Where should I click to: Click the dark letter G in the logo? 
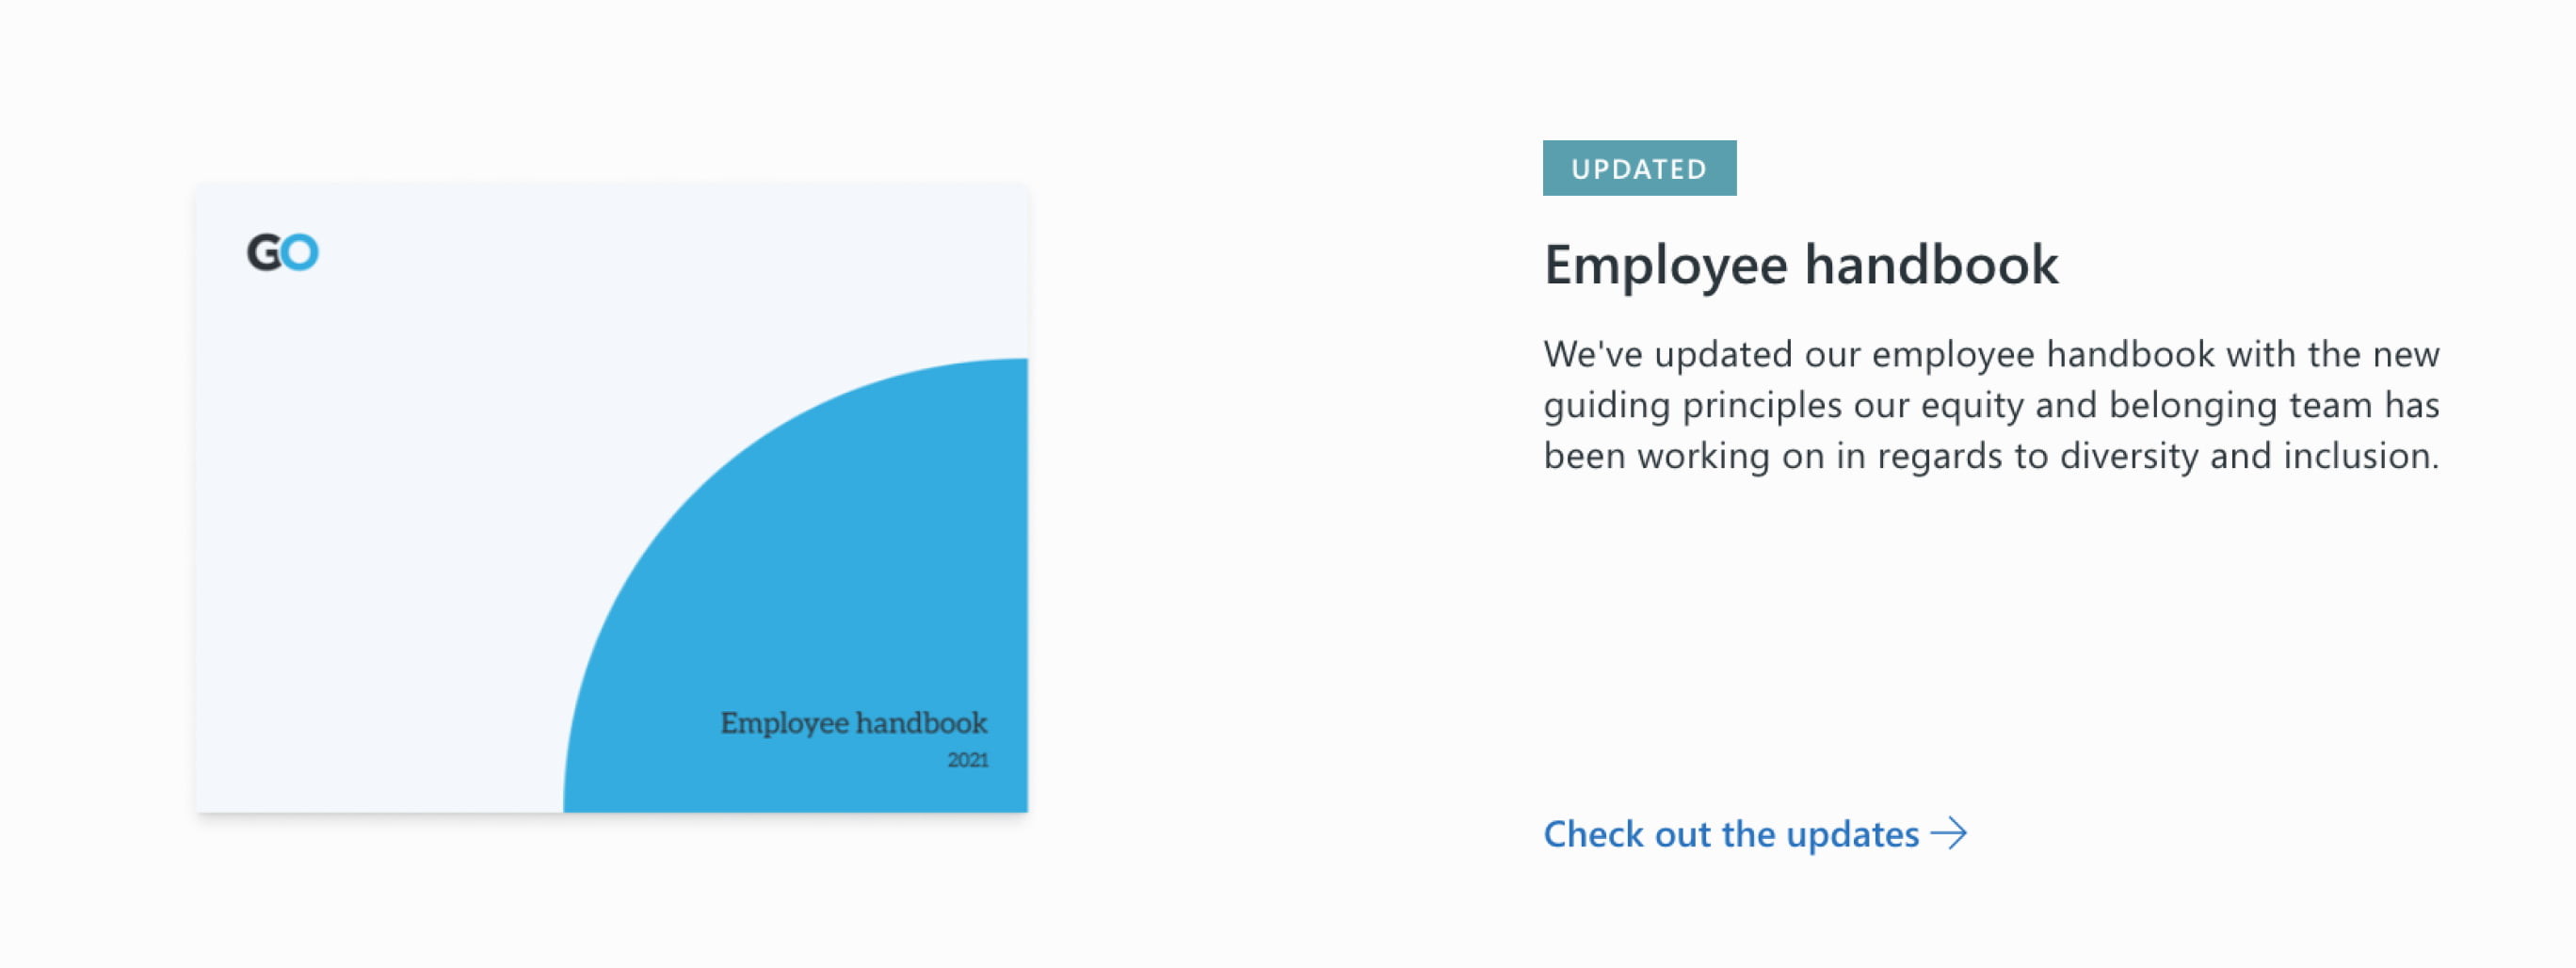(264, 252)
